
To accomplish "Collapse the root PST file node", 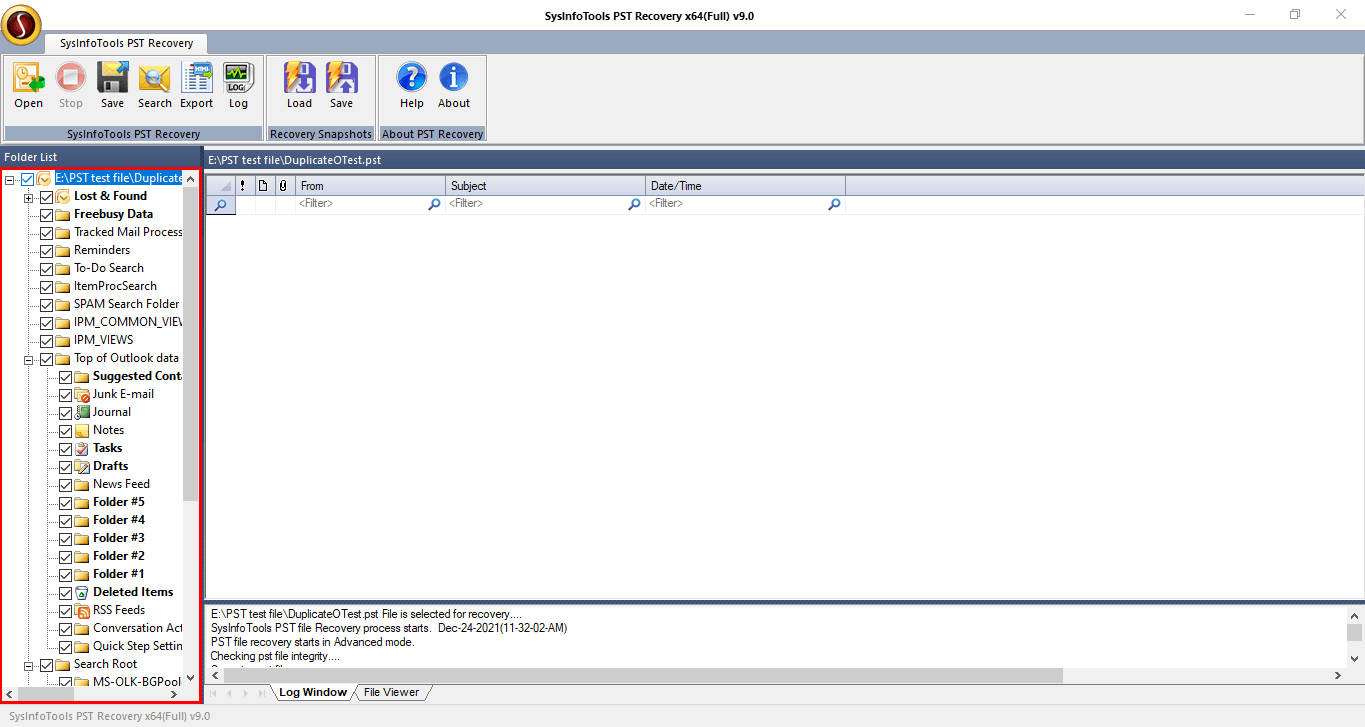I will pos(10,179).
